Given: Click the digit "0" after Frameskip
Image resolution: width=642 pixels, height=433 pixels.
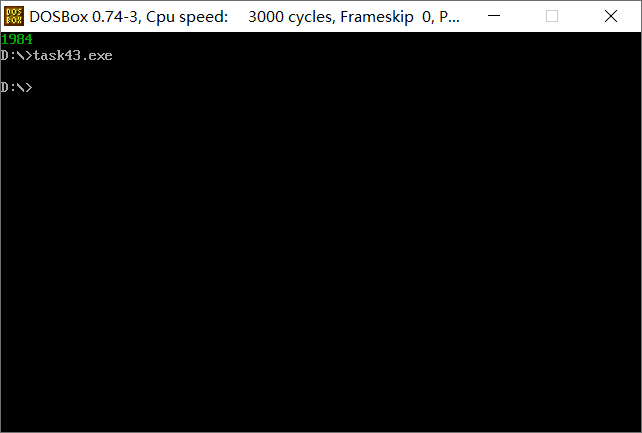Looking at the screenshot, I should (426, 17).
